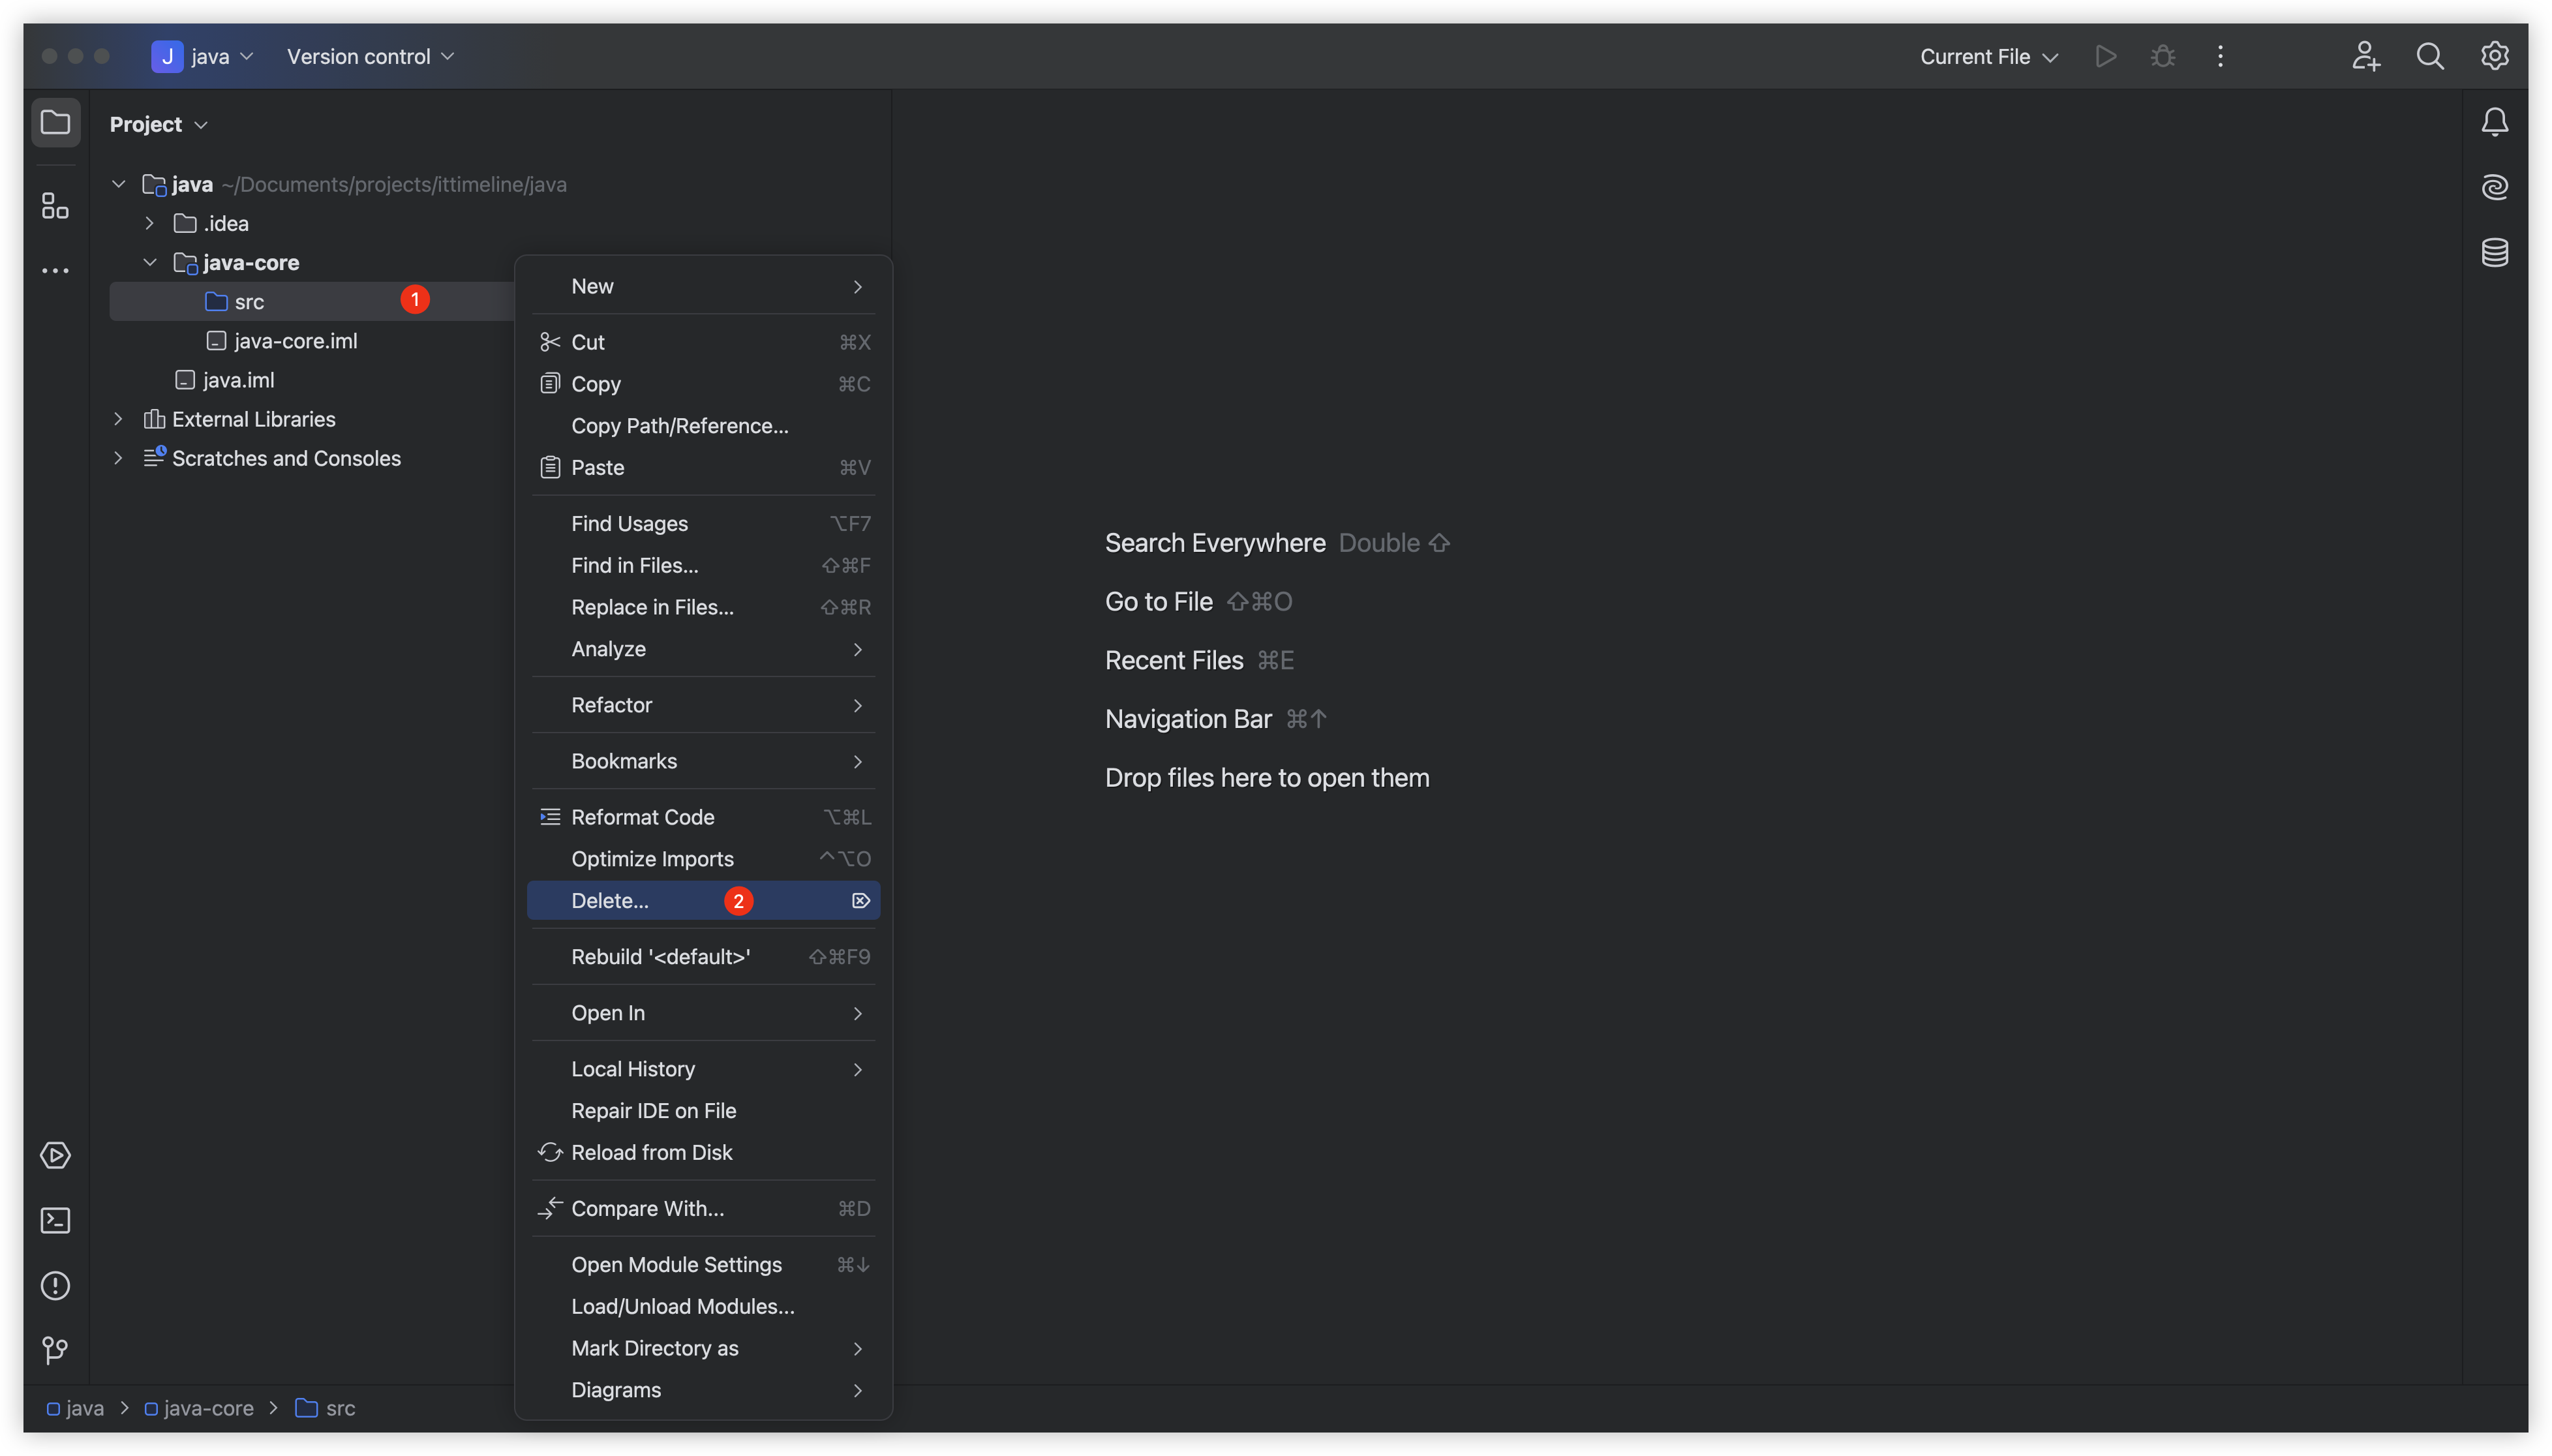Open the Version control dropdown menu
Viewport: 2552px width, 1456px height.
[370, 57]
